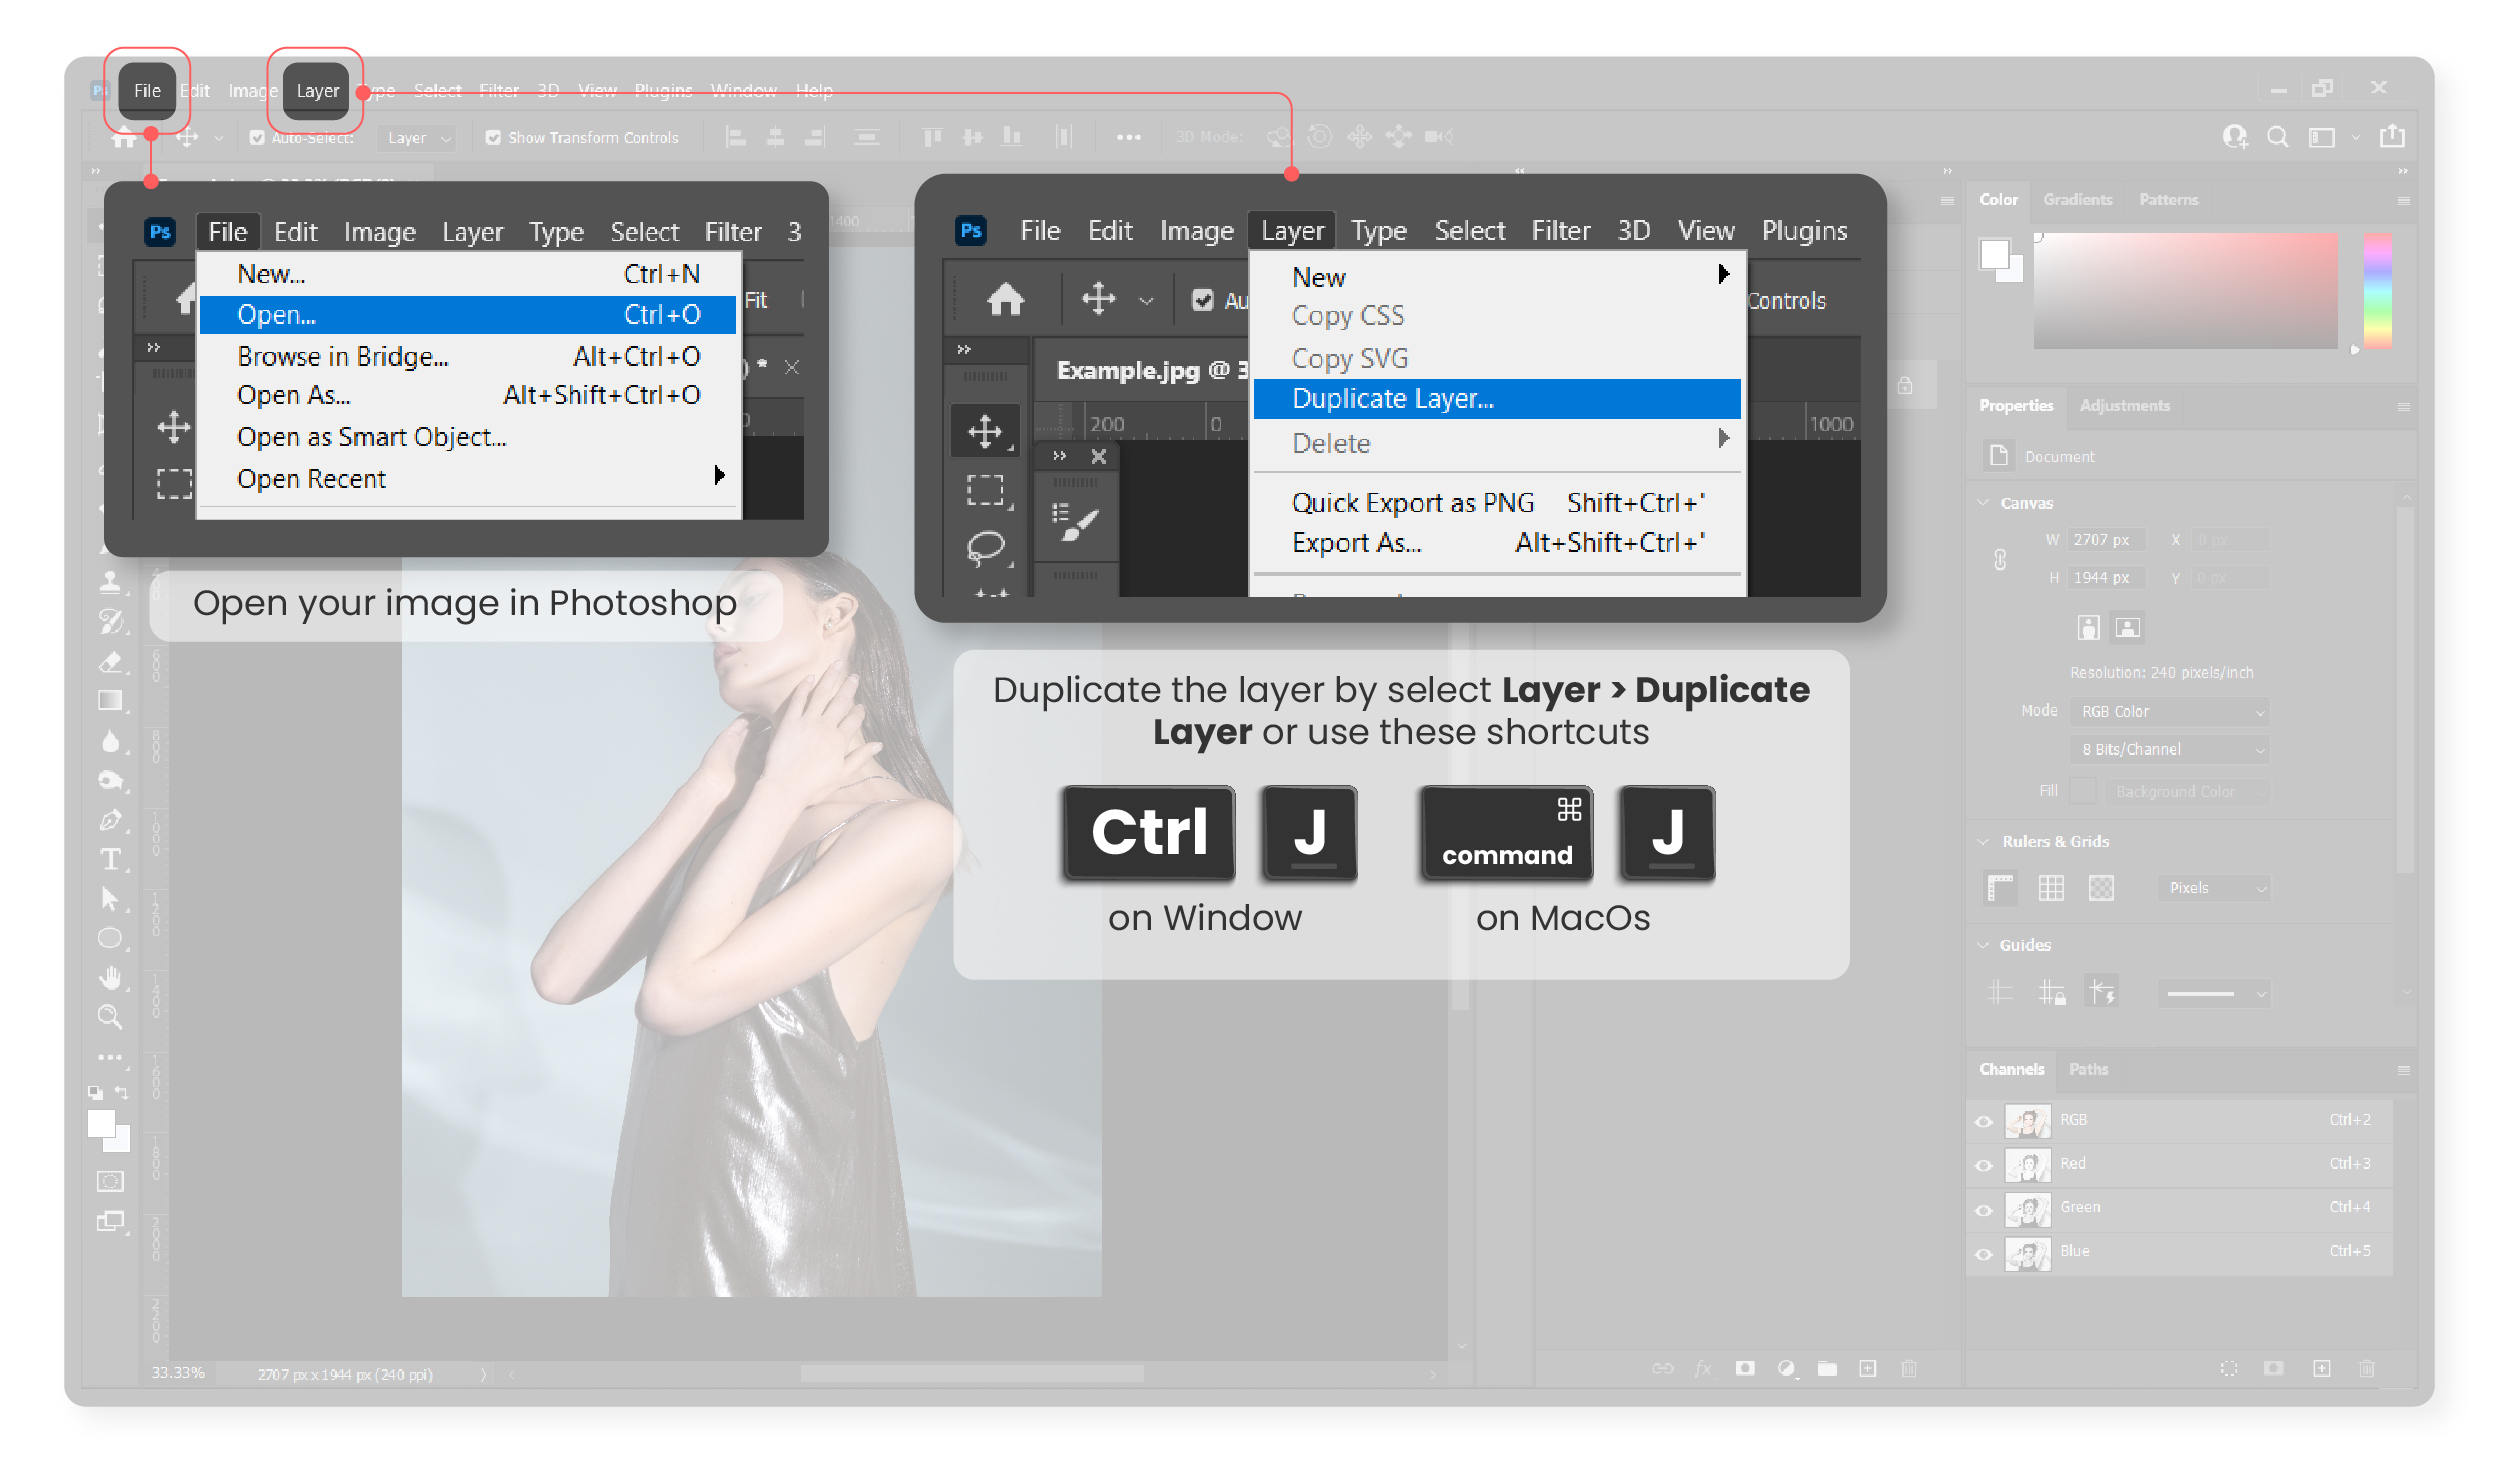Hide the Green channel eye icon
This screenshot has height=1460, width=2500.
click(x=1984, y=1209)
